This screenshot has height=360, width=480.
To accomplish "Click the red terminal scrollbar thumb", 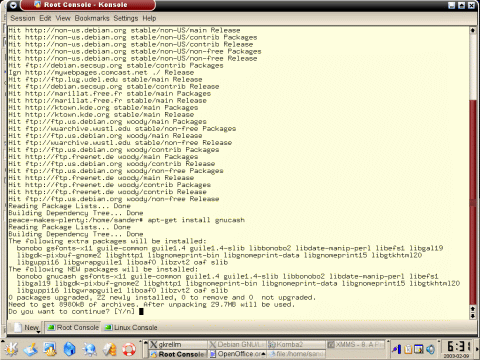I will (x=472, y=203).
